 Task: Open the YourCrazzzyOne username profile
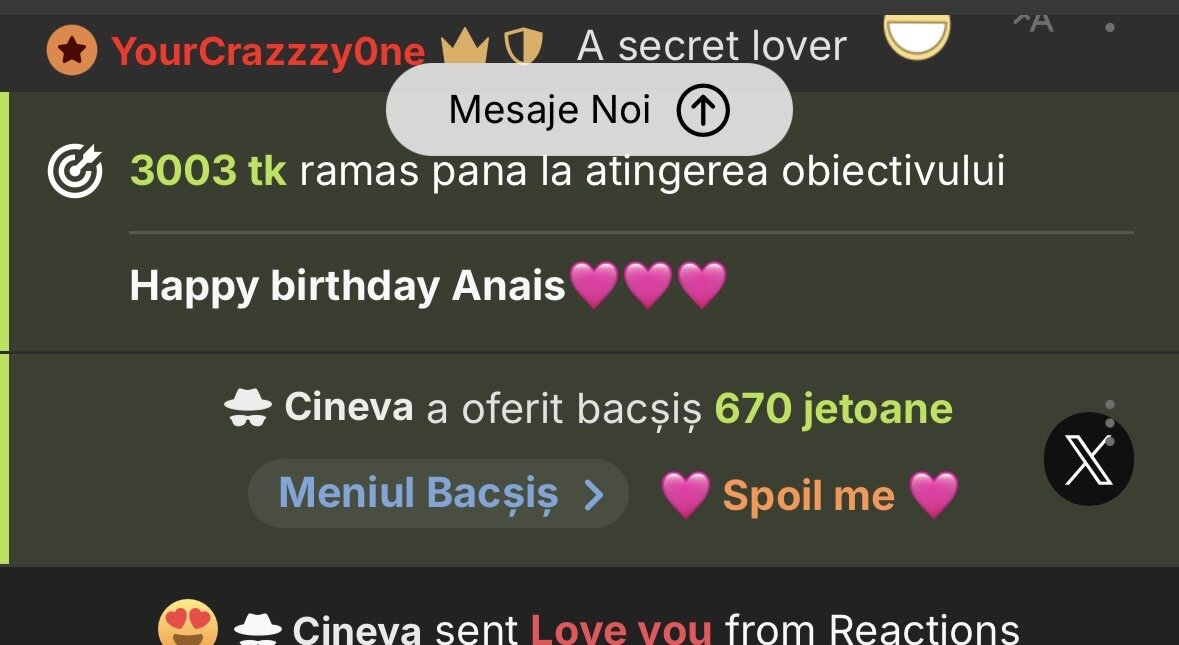point(267,51)
